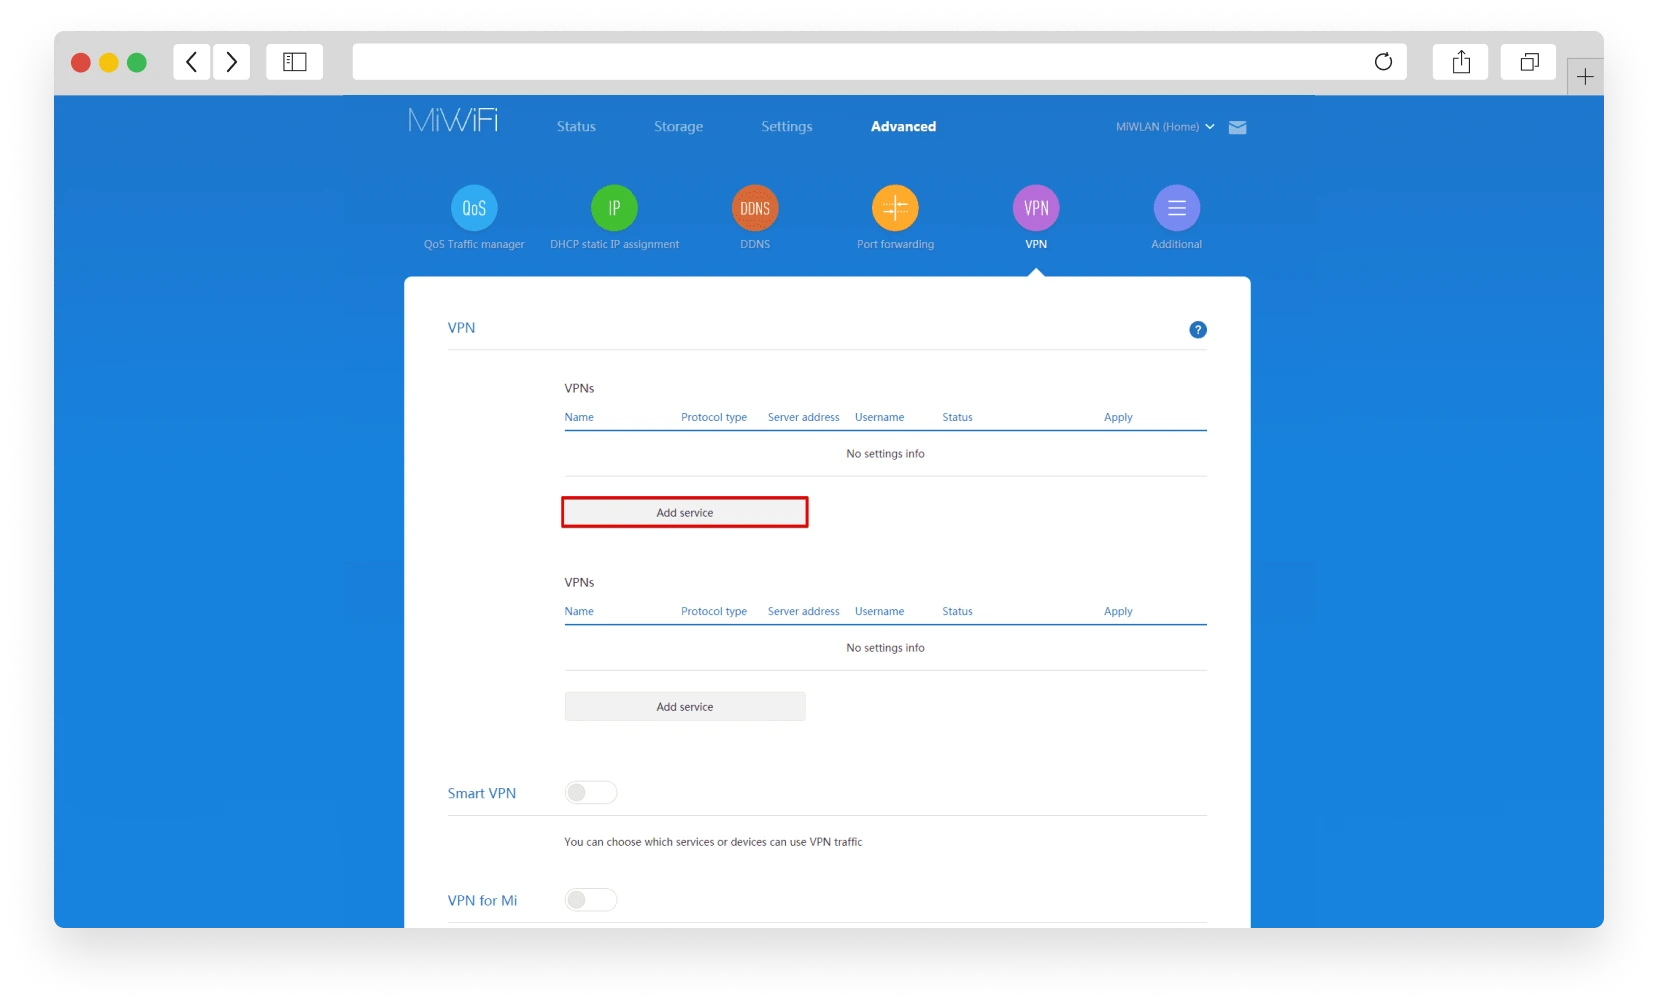Viewport: 1658px width, 1006px height.
Task: Enable the VPN for Mi toggle
Action: click(x=590, y=899)
